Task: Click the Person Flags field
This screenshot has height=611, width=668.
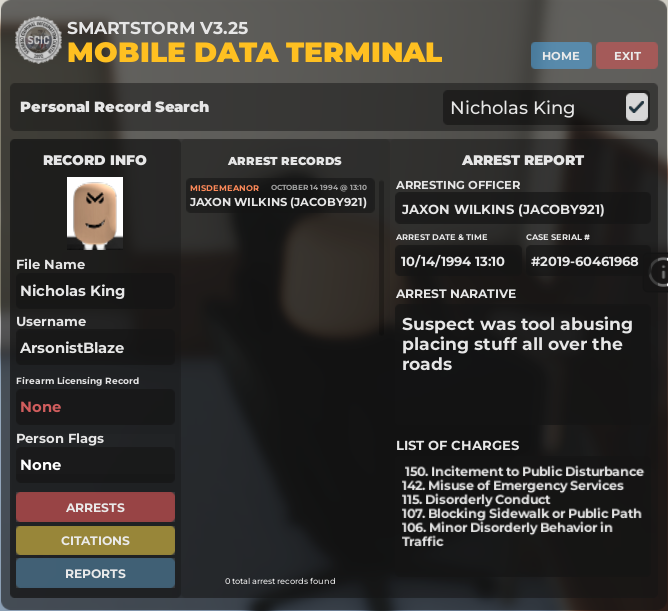Action: (95, 465)
